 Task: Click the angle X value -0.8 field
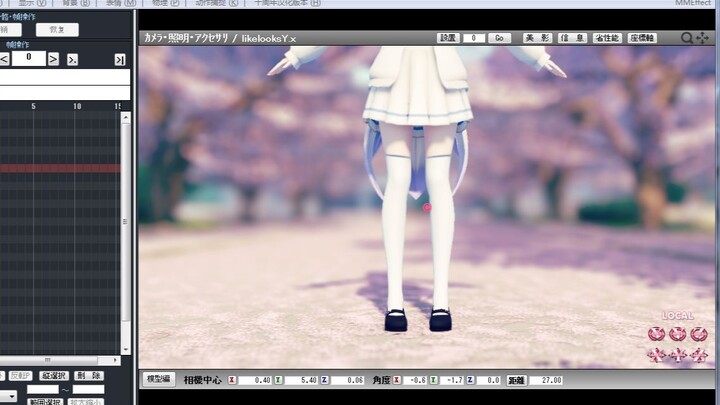tap(415, 380)
